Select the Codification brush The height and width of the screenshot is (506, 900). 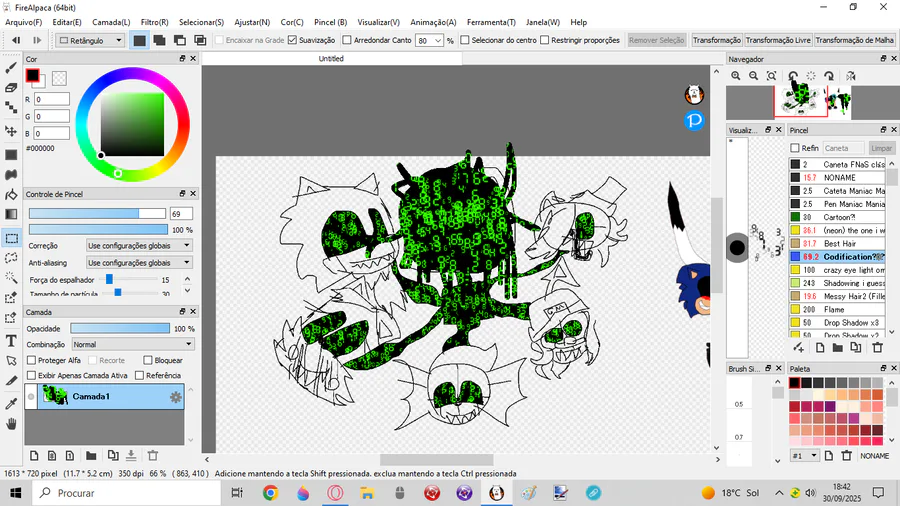click(x=837, y=257)
